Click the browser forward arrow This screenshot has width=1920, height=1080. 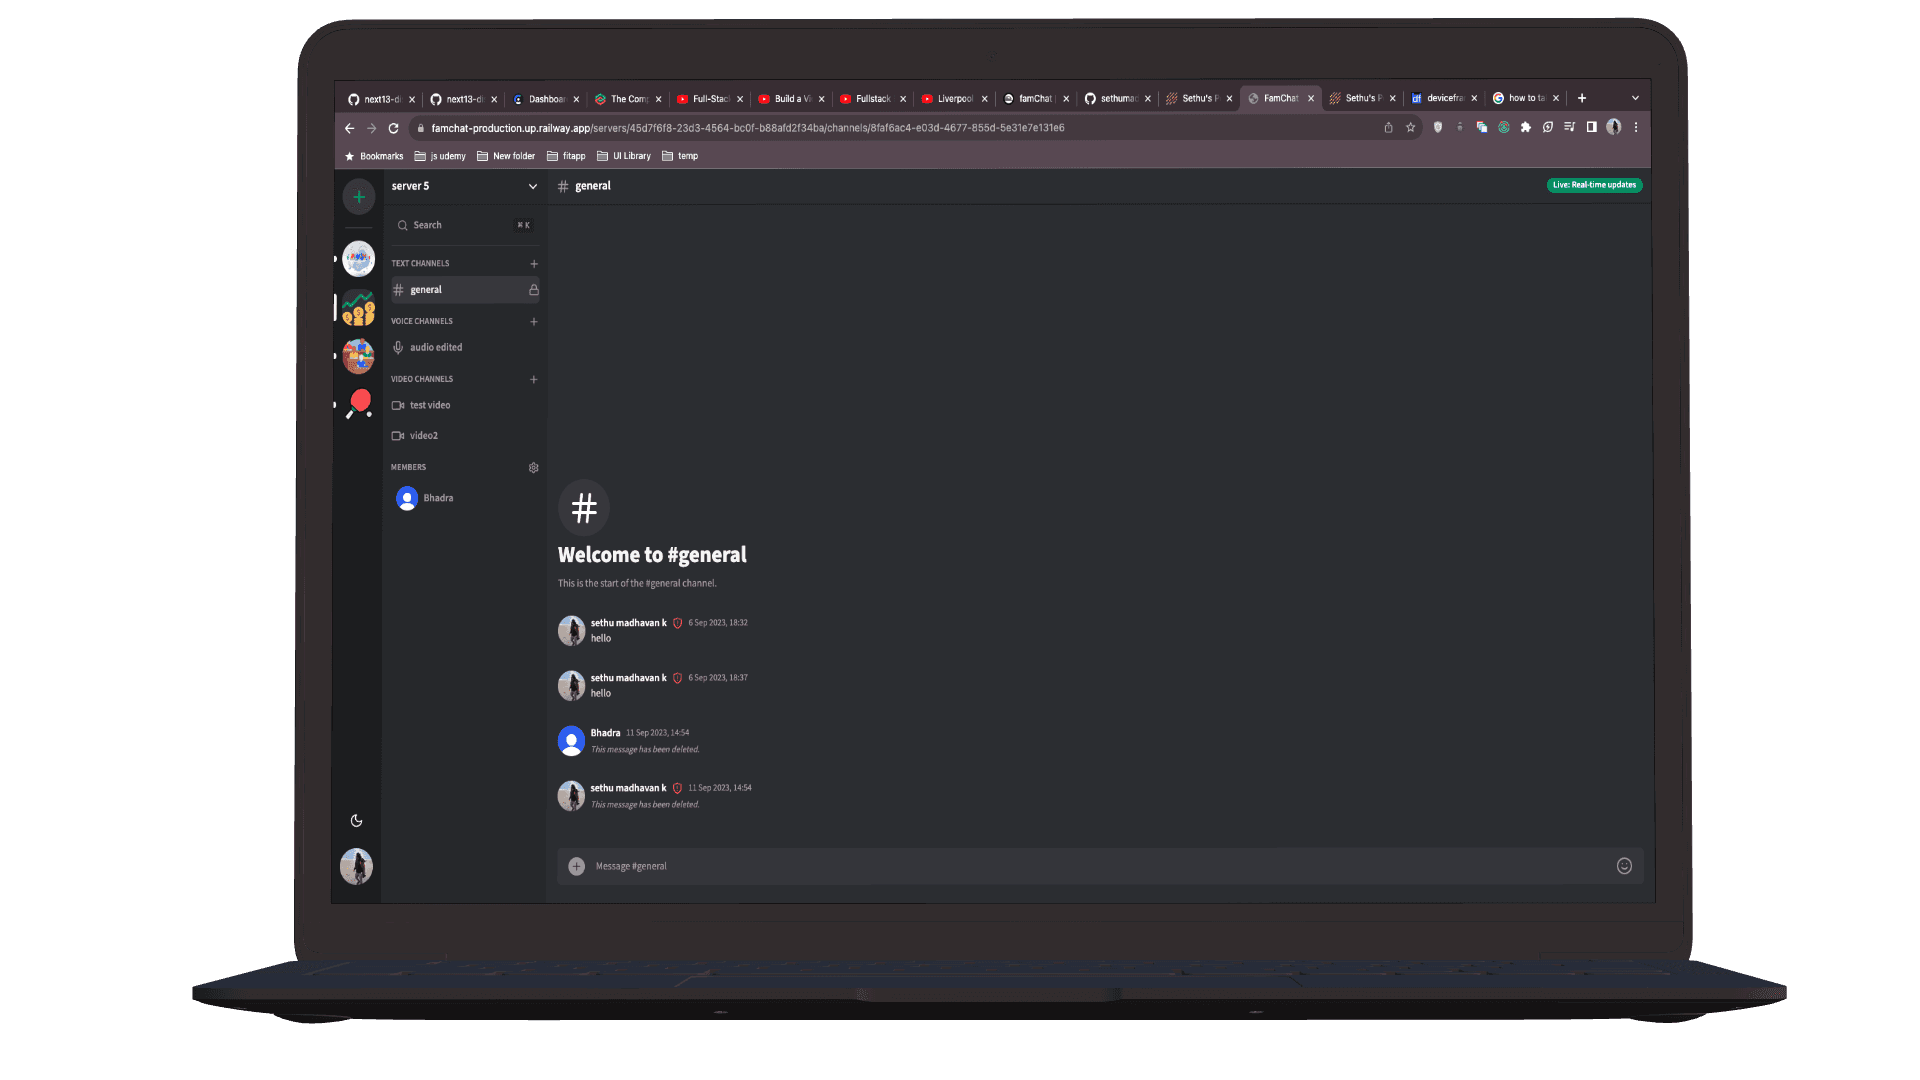371,128
